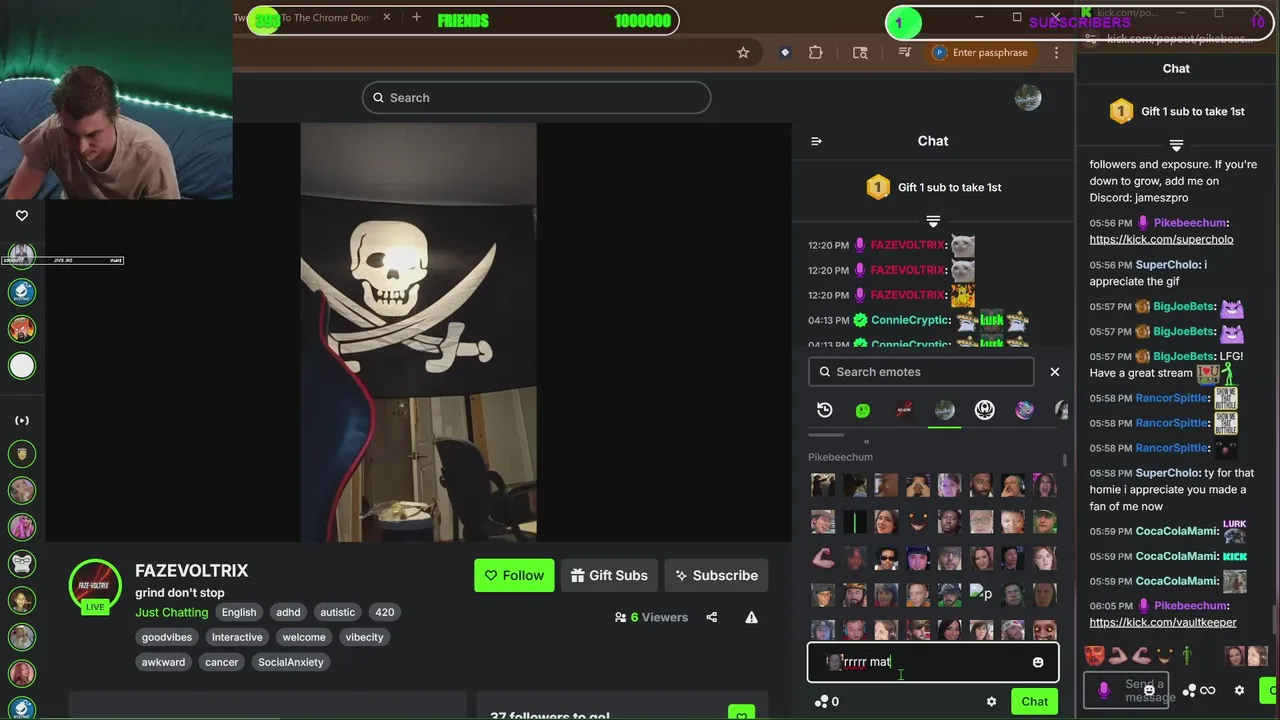This screenshot has width=1280, height=720.
Task: Open the emote button in popout chat input
Action: [x=1149, y=690]
